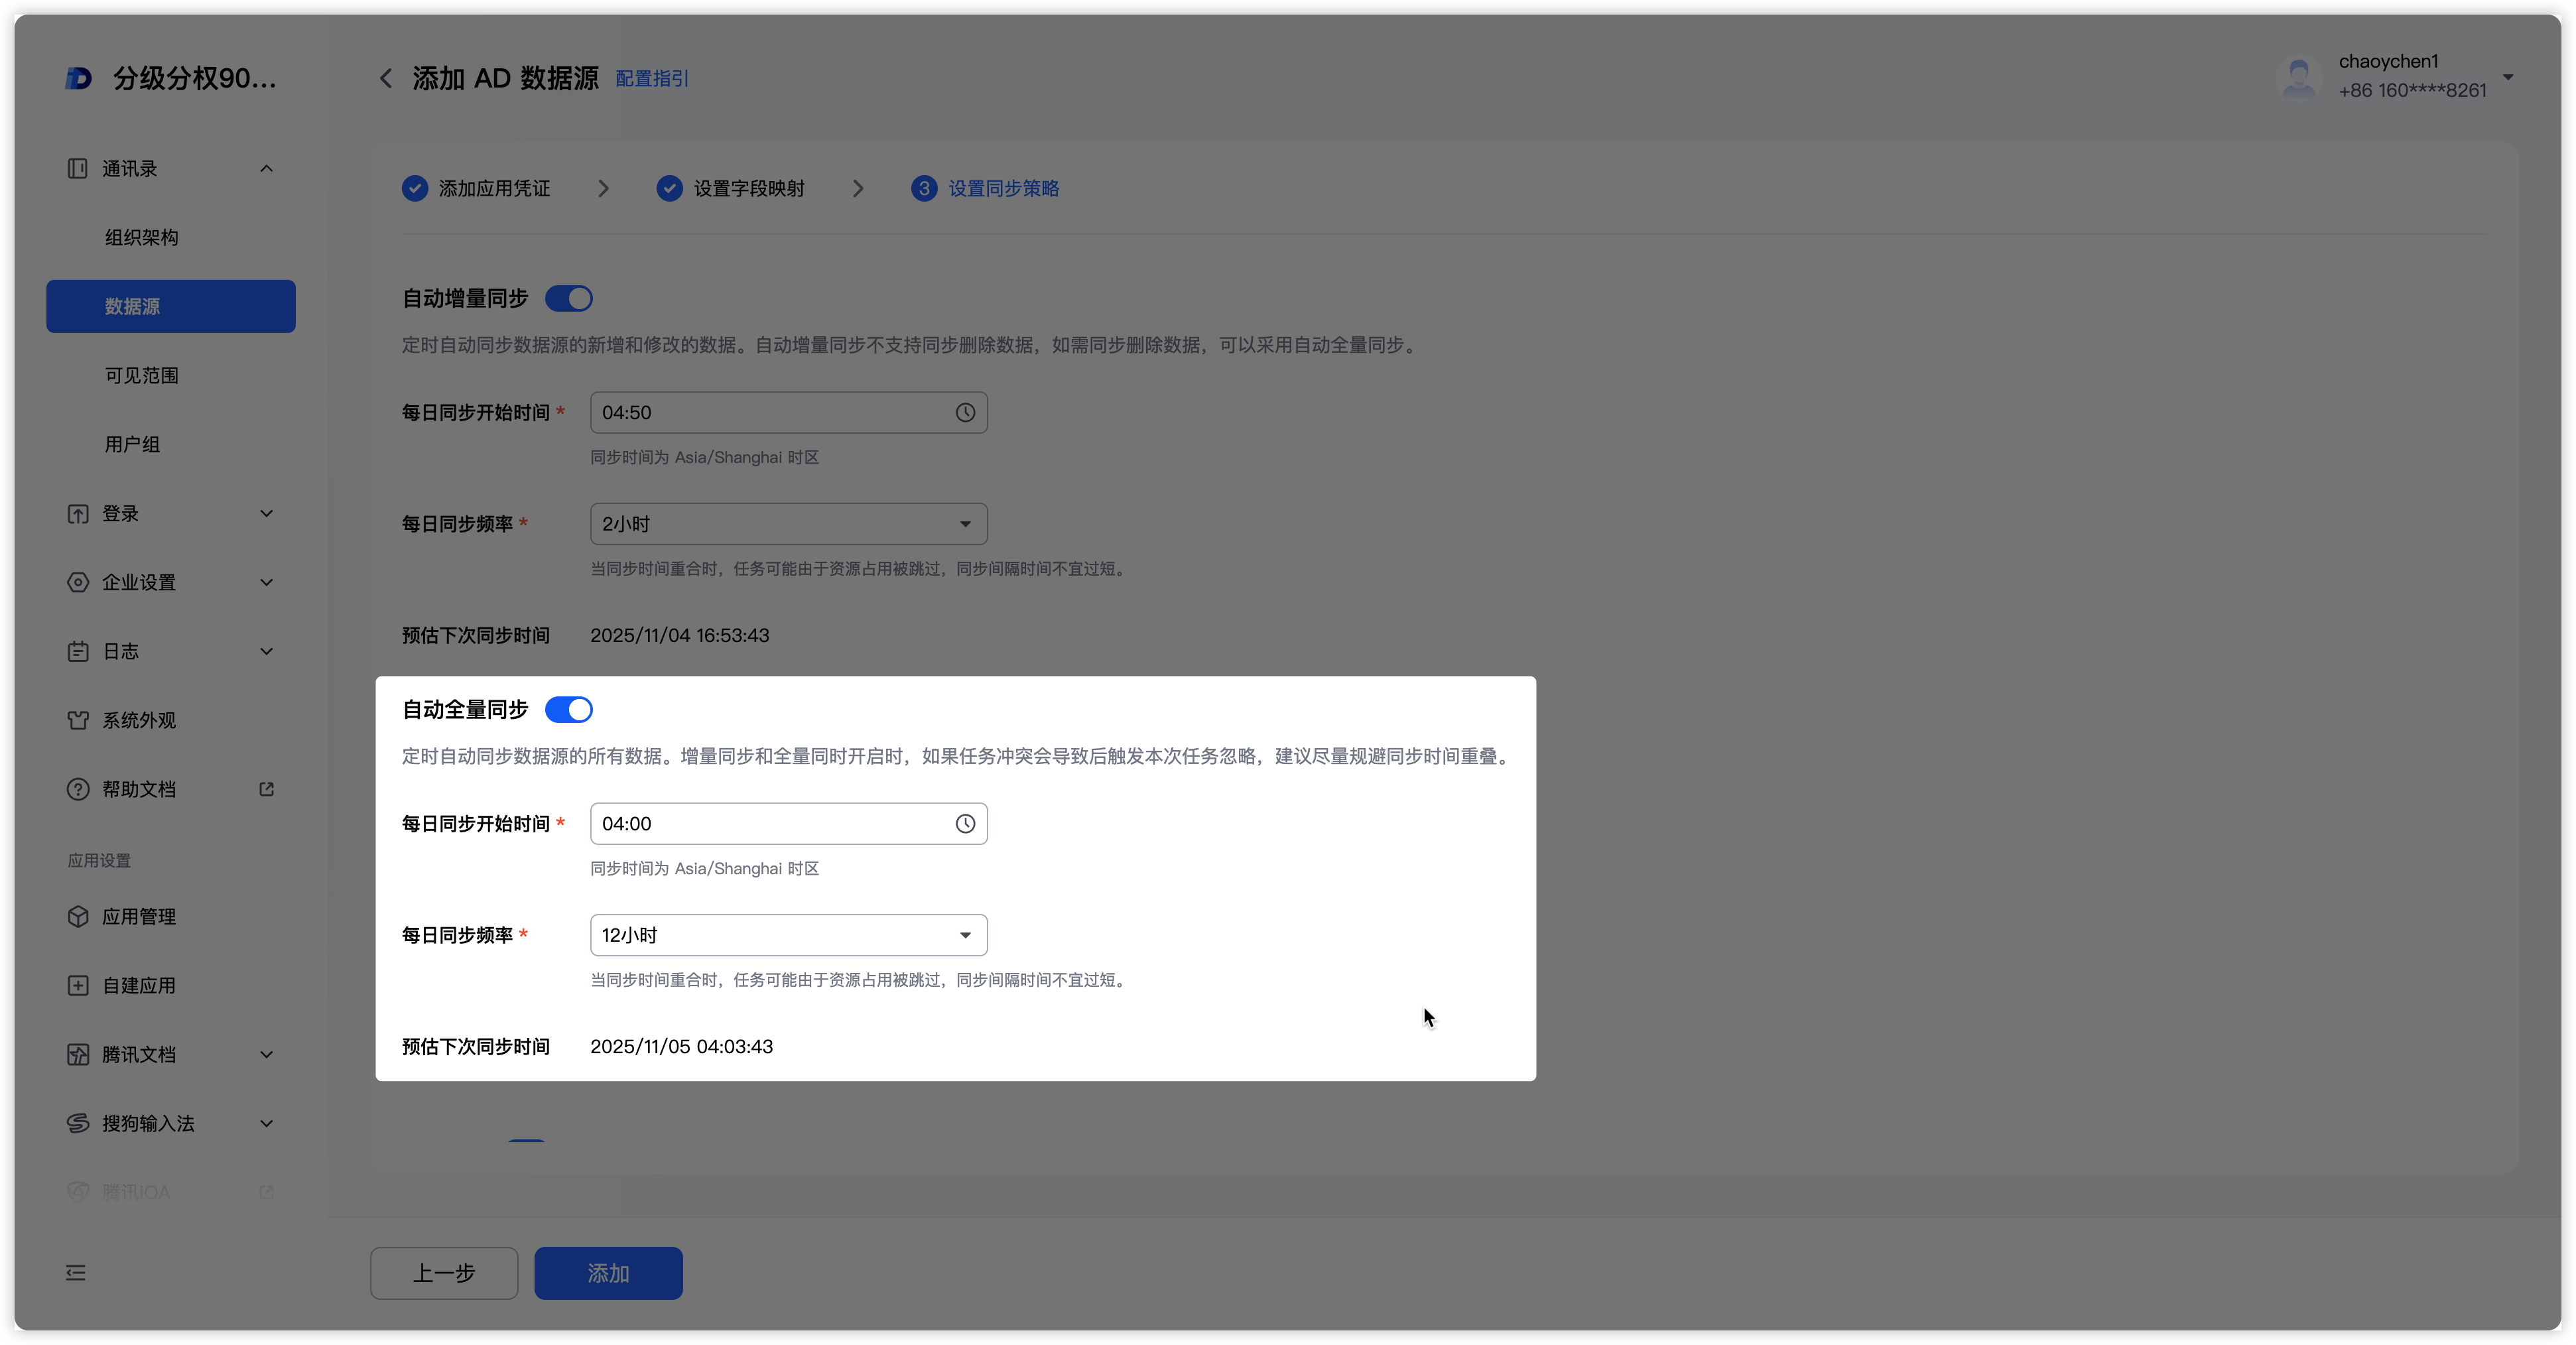2576x1345 pixels.
Task: Open the 配置指引 link
Action: (x=651, y=79)
